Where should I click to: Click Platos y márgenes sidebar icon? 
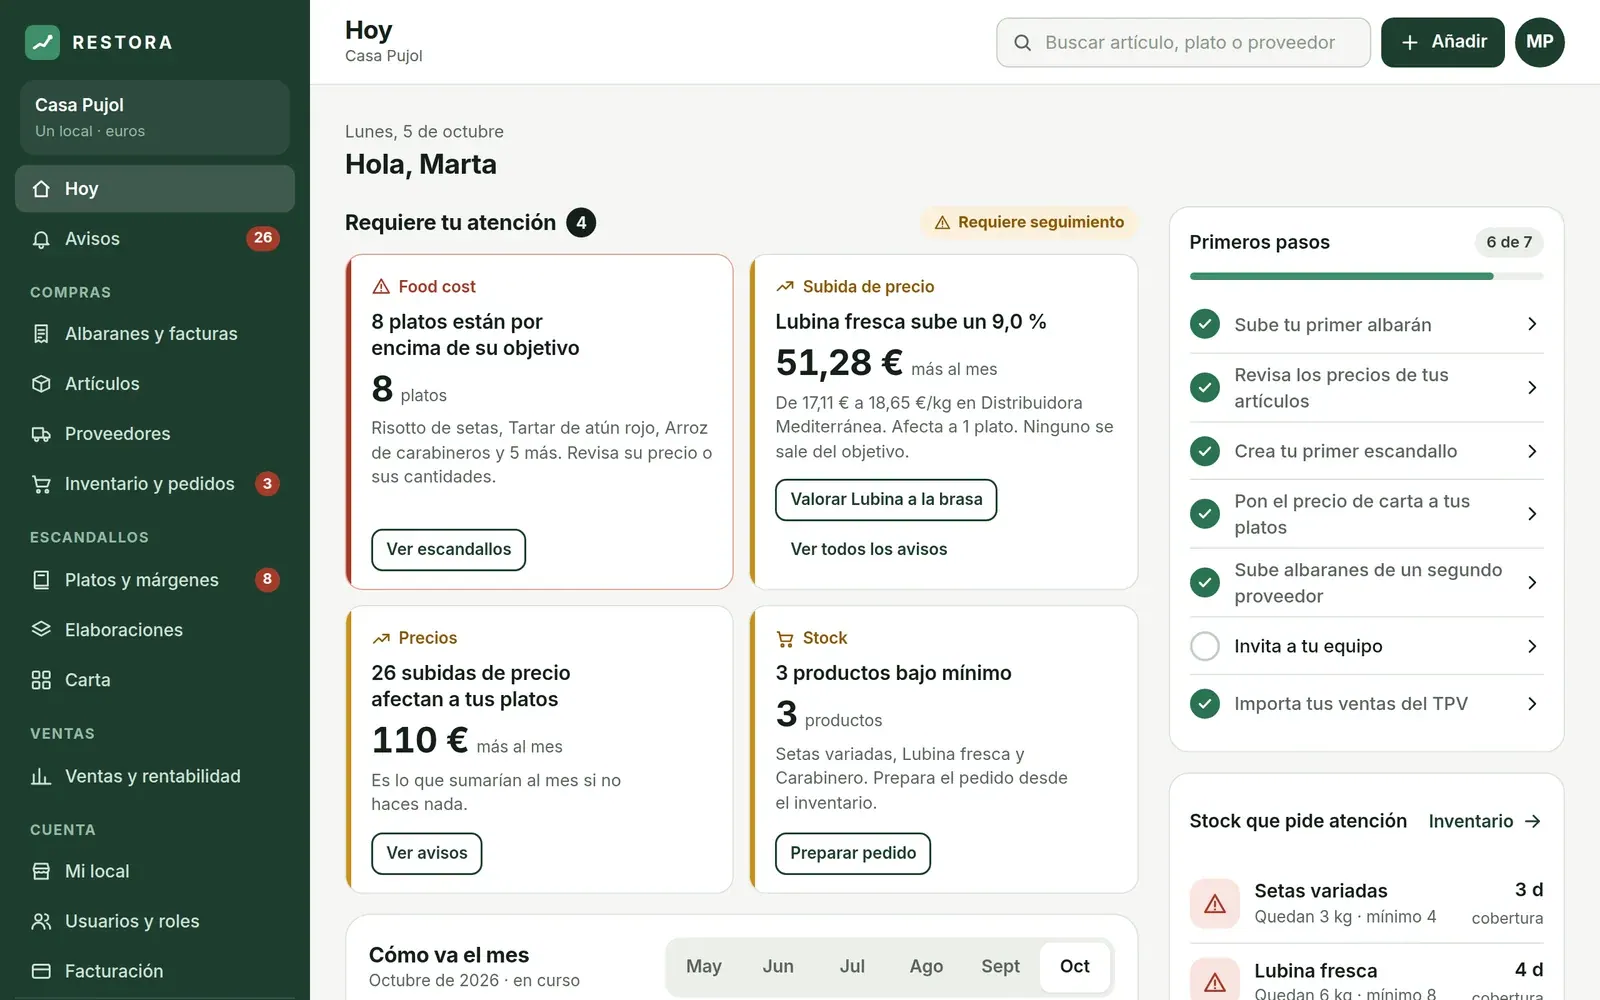(x=41, y=580)
